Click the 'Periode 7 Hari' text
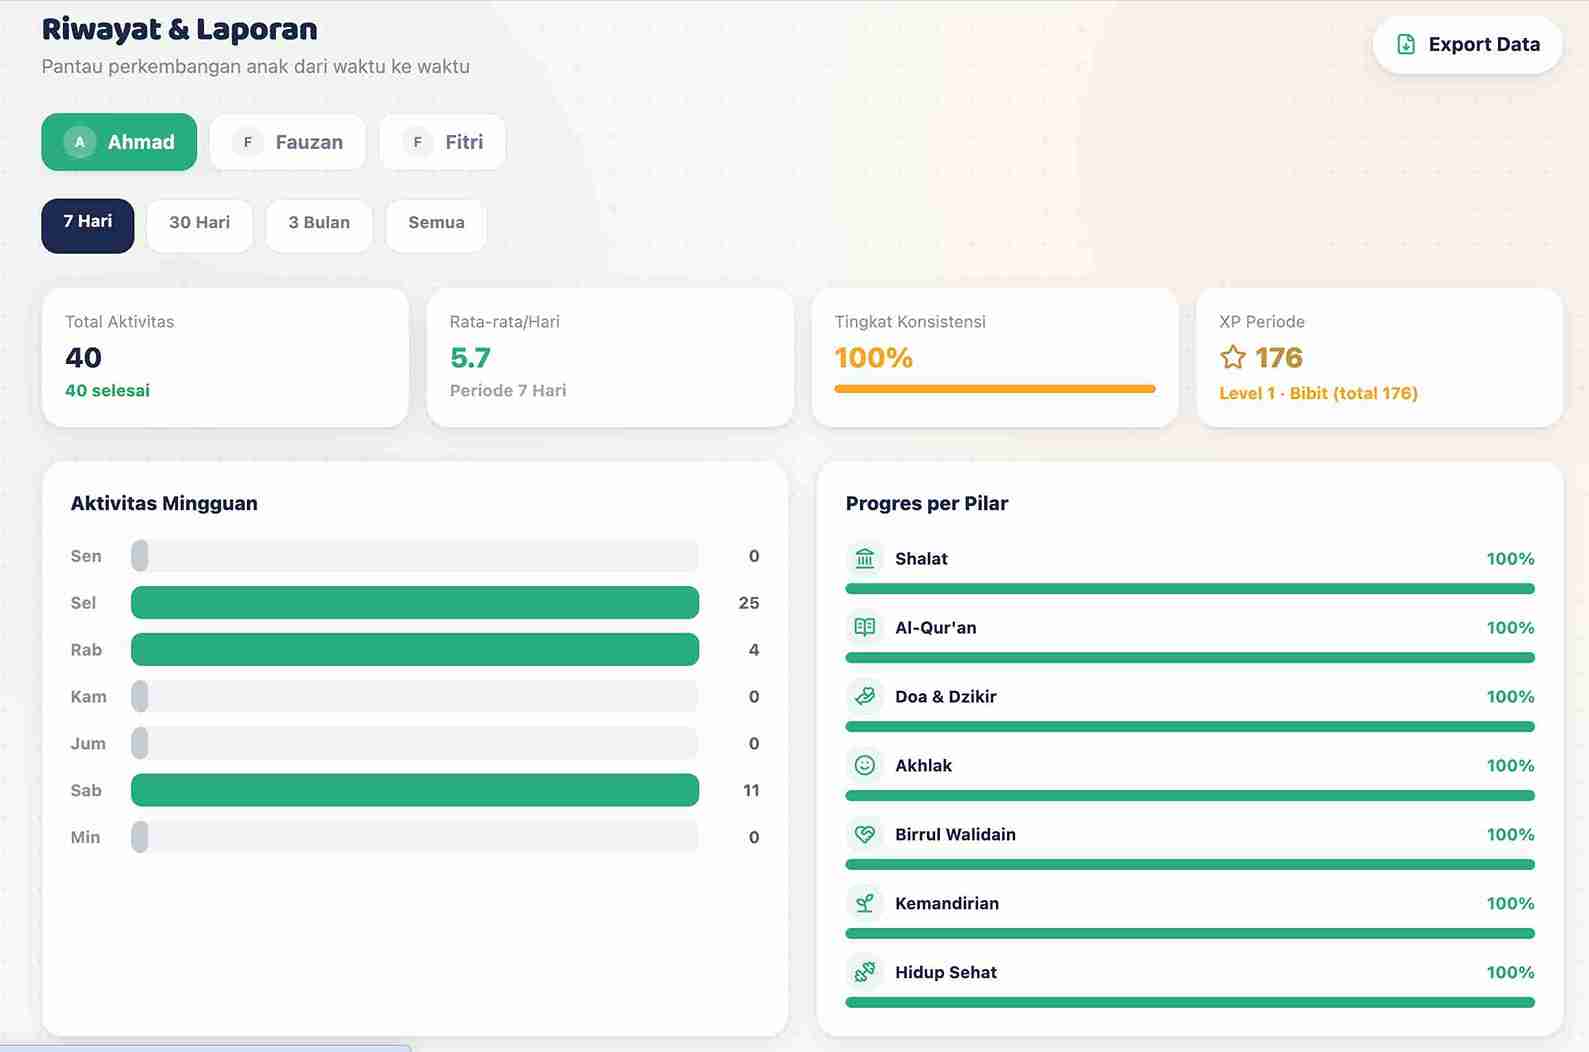This screenshot has width=1589, height=1052. pyautogui.click(x=508, y=391)
